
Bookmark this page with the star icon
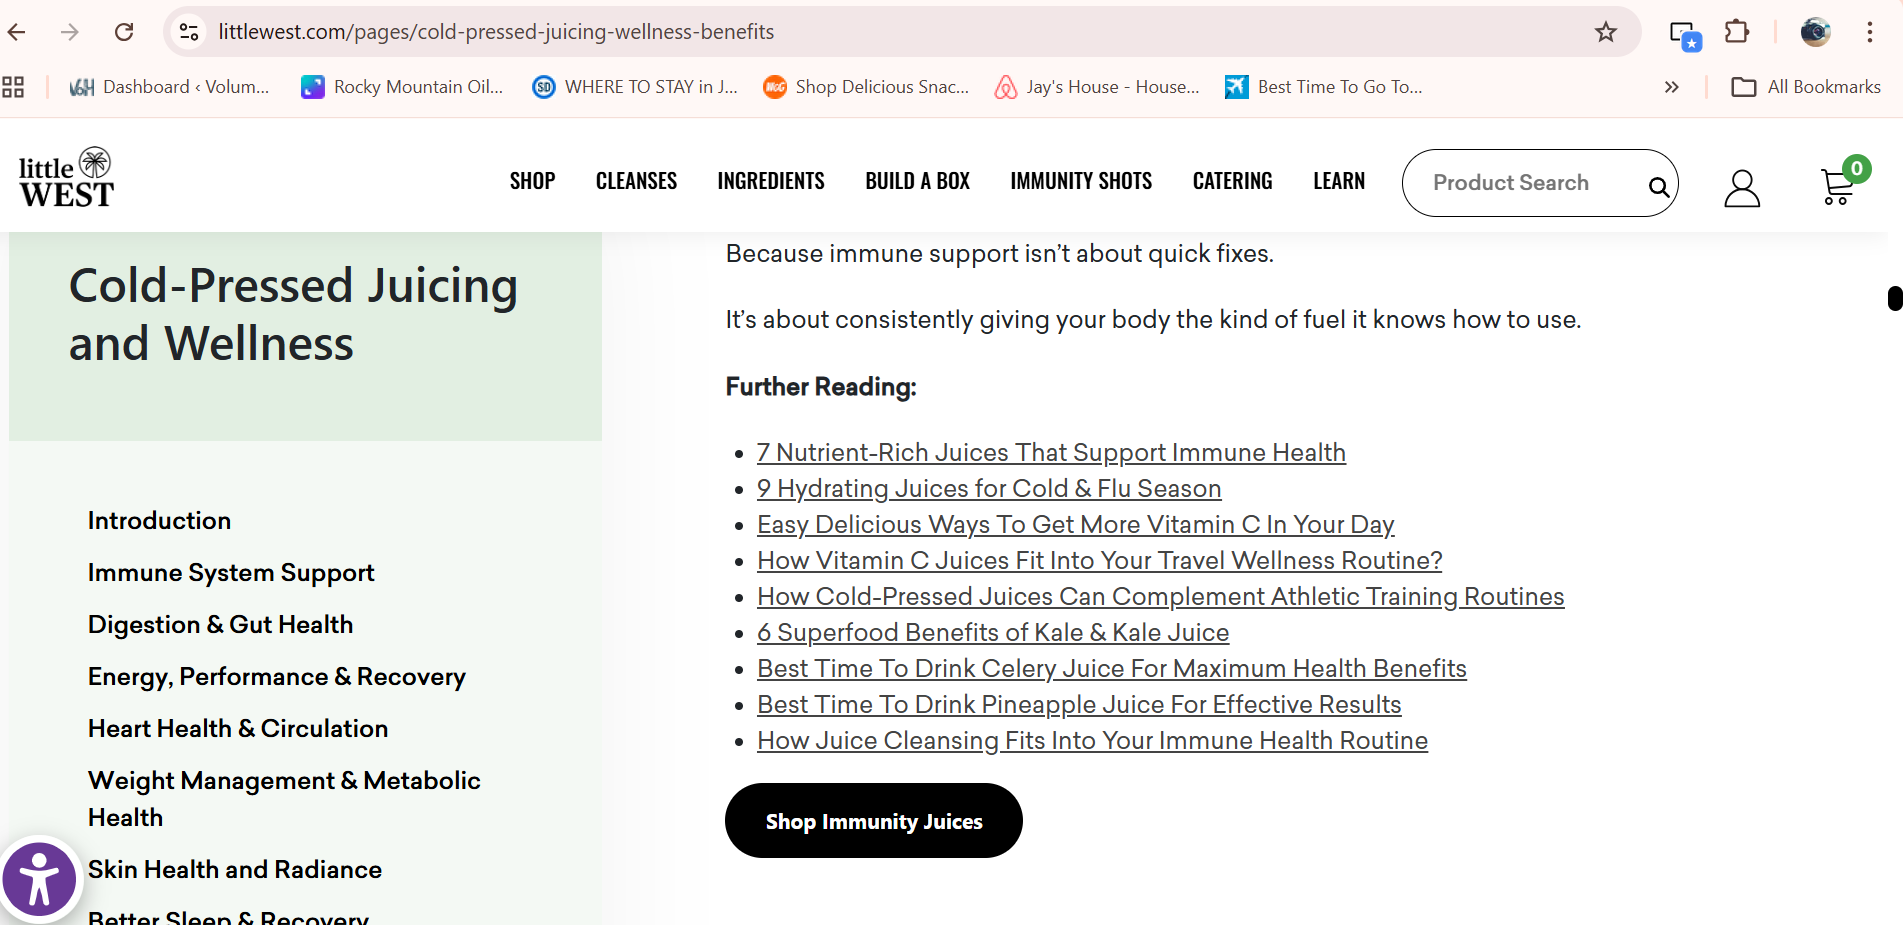click(1606, 32)
